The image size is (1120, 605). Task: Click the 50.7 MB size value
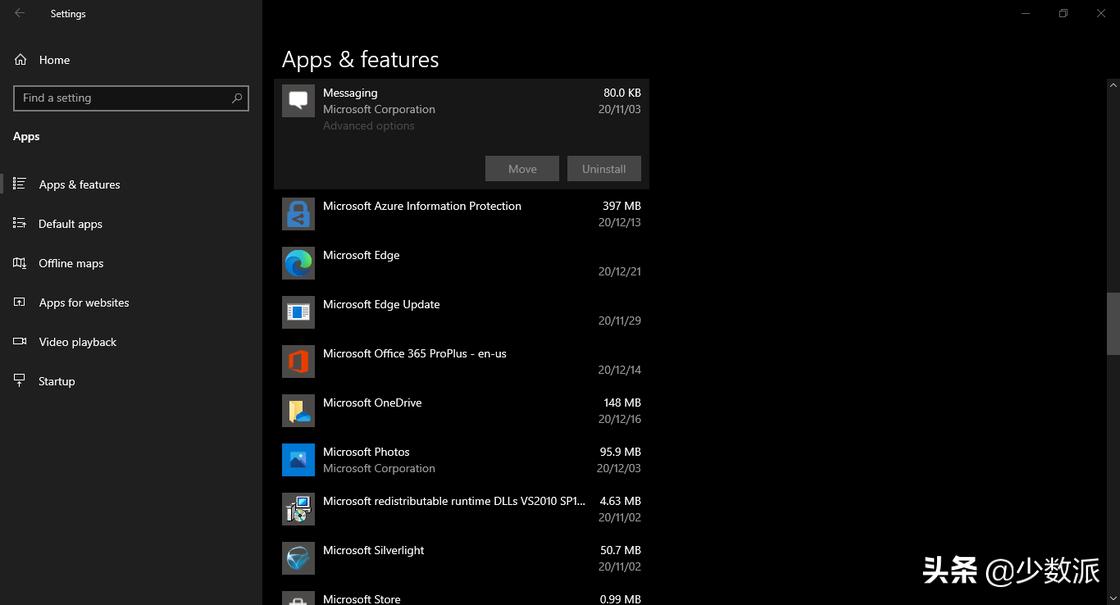click(620, 551)
